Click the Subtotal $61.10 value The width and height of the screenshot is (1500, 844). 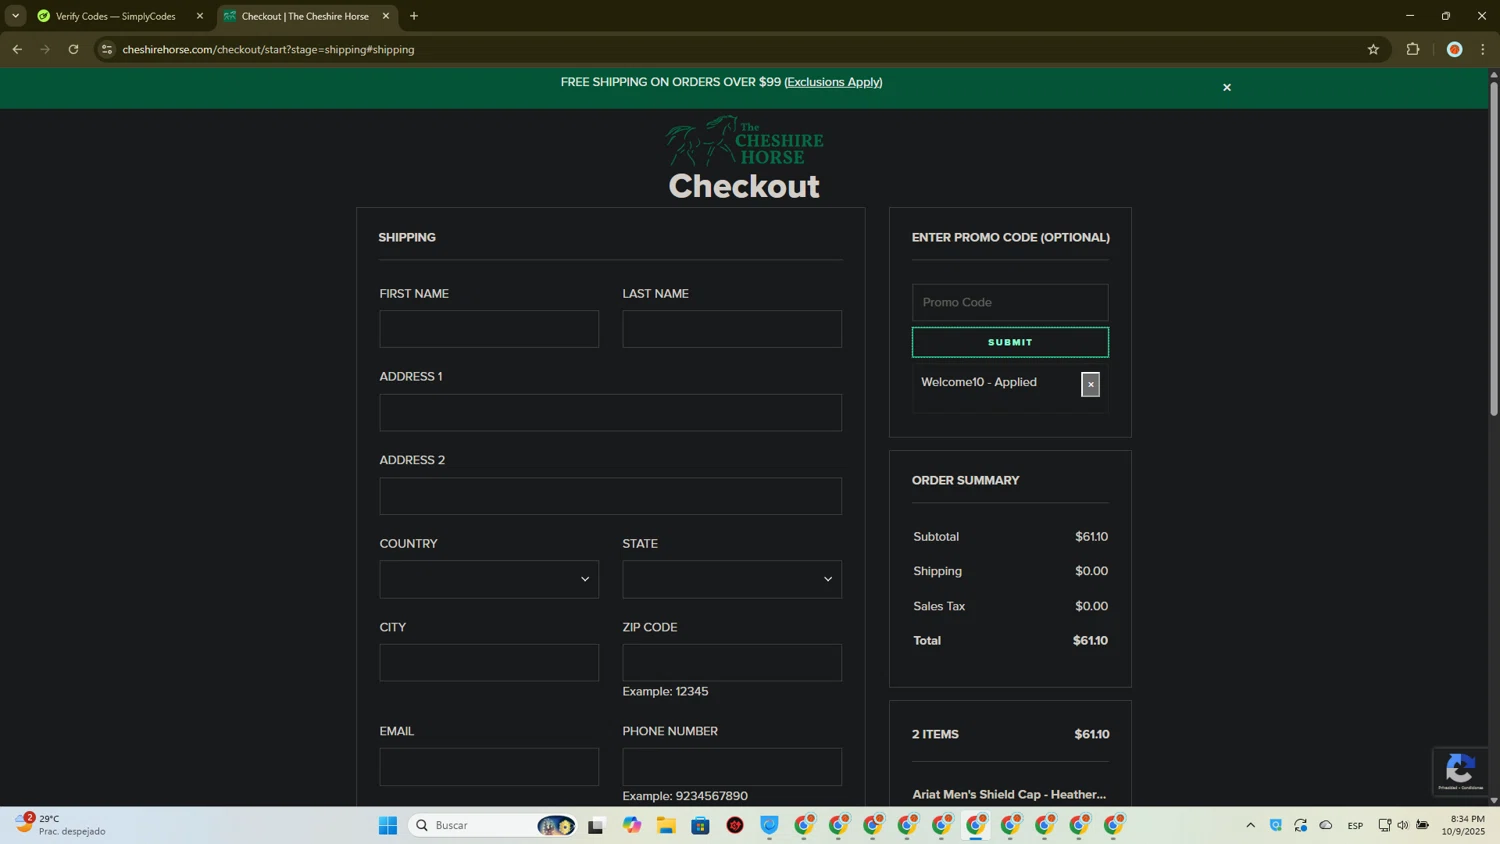(x=1091, y=537)
